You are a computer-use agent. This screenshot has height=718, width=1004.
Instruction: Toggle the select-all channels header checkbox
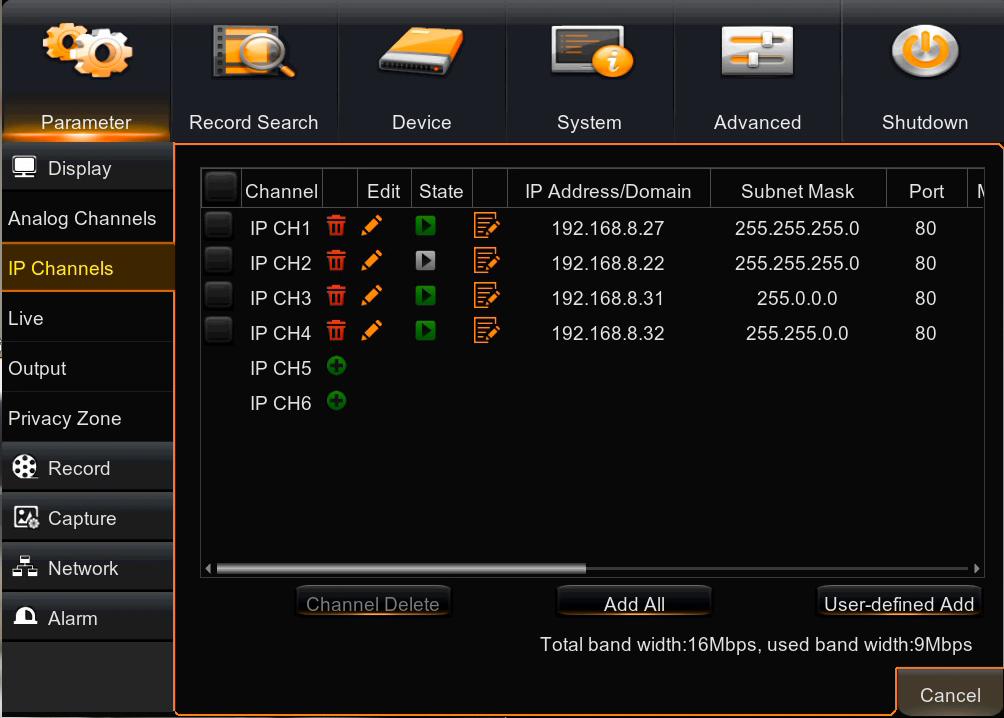pos(220,187)
